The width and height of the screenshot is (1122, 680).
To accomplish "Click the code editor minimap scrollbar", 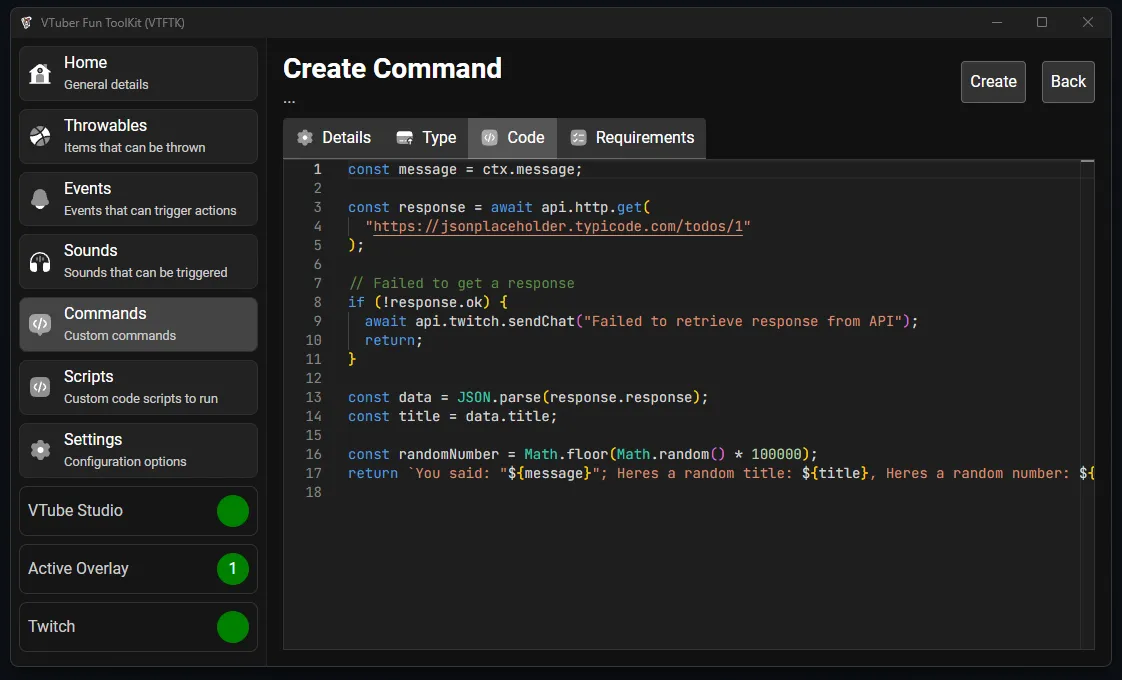I will click(1087, 400).
